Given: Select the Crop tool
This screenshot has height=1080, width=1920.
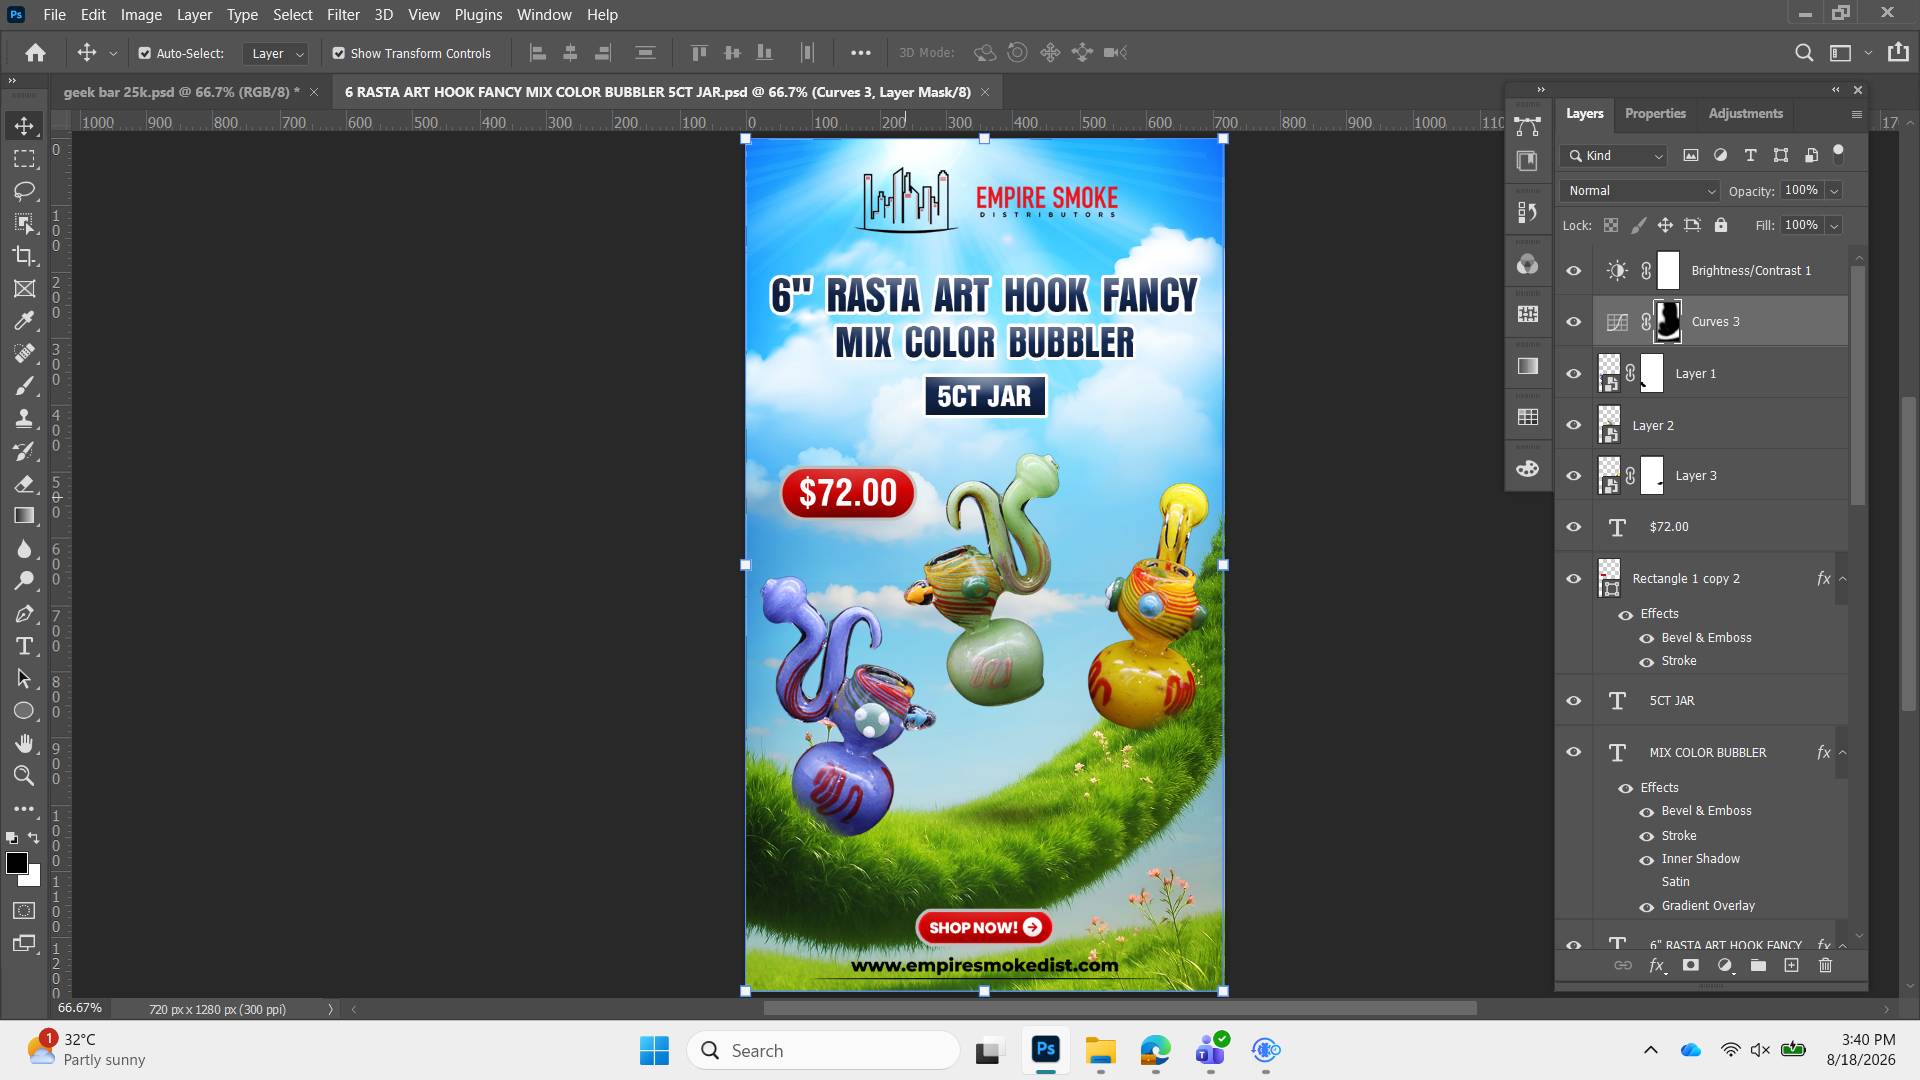Looking at the screenshot, I should [24, 256].
